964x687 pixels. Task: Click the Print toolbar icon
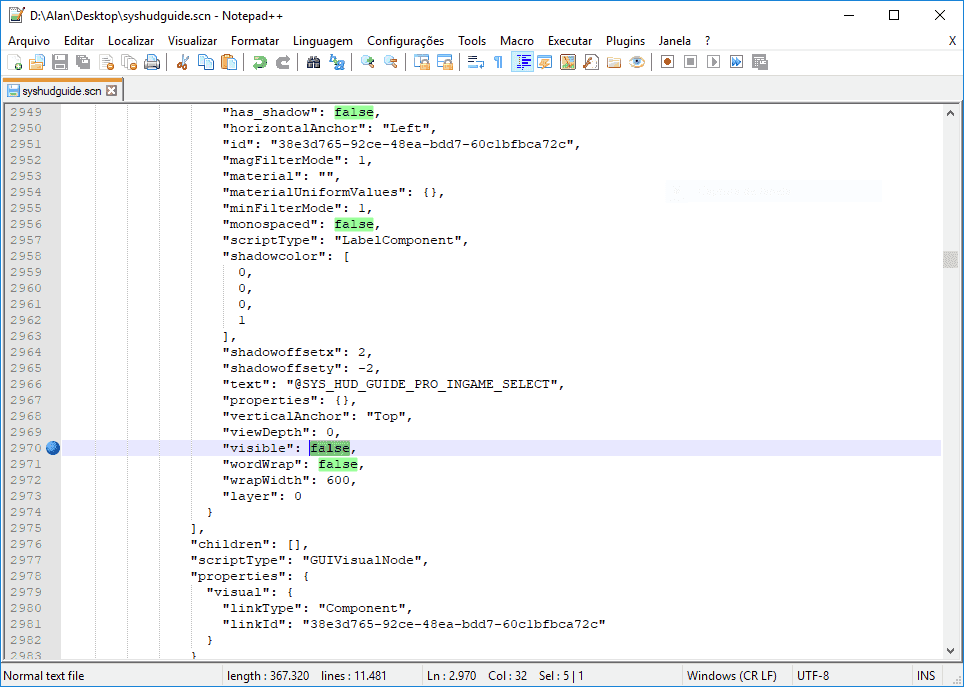point(152,62)
